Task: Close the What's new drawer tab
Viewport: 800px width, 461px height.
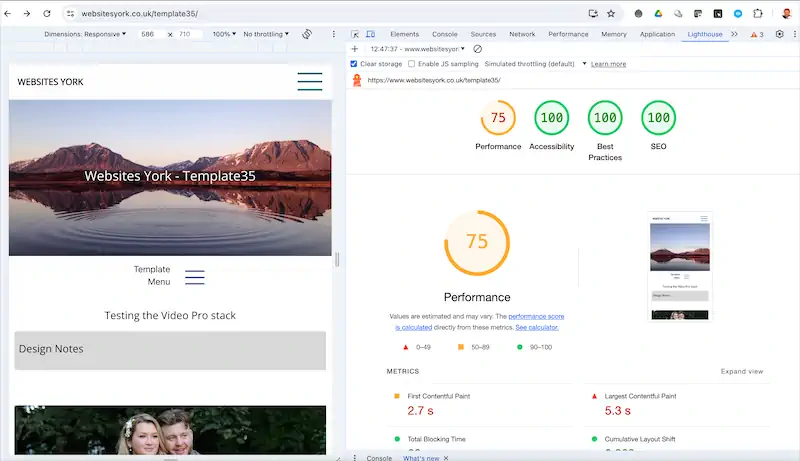Action: pos(446,458)
